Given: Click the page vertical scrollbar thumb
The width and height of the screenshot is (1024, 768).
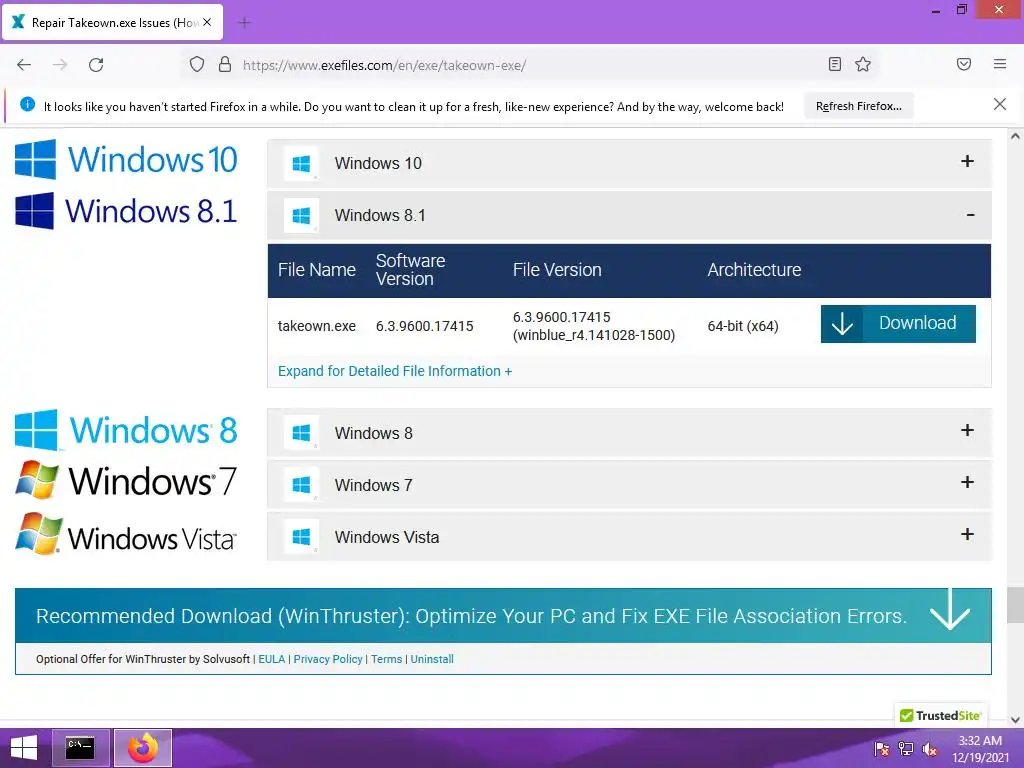Looking at the screenshot, I should 1015,605.
